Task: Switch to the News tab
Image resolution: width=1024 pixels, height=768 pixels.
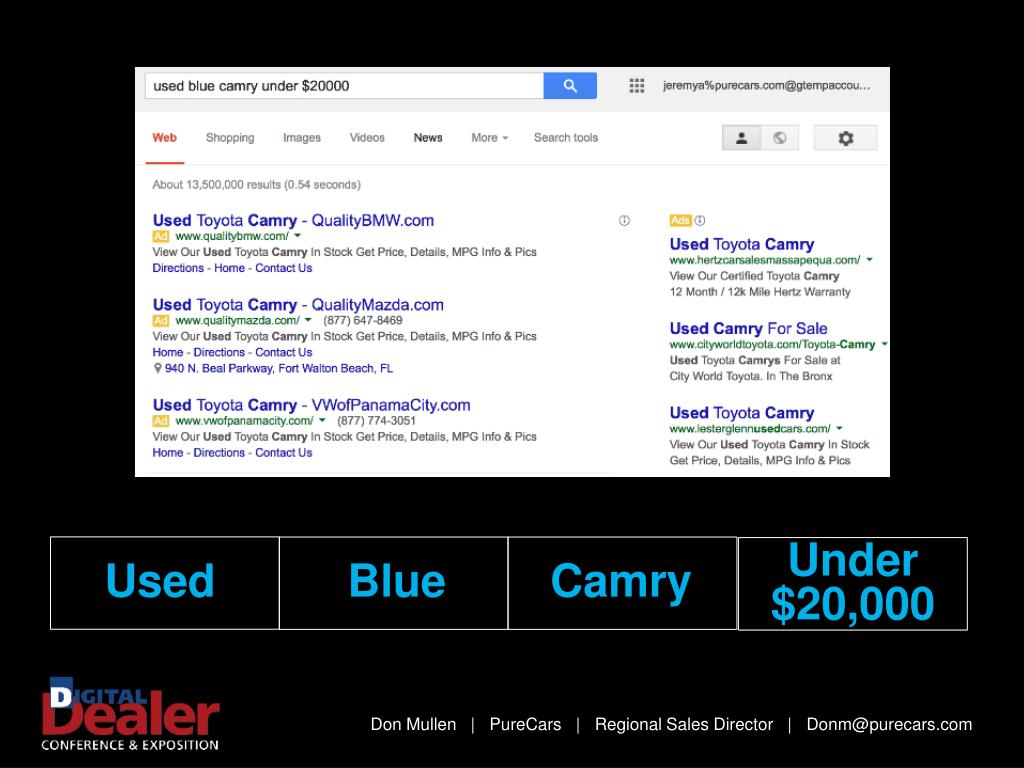Action: (x=428, y=138)
